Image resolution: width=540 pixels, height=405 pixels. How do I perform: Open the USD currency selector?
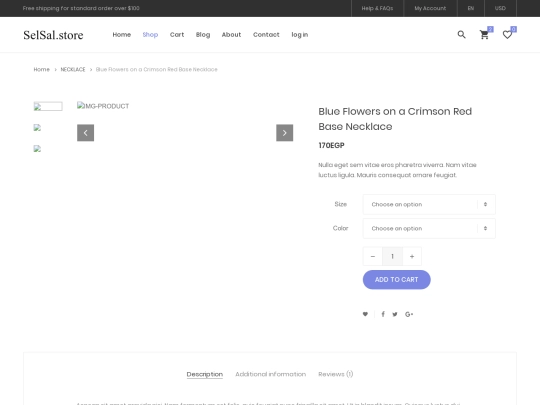click(x=500, y=8)
